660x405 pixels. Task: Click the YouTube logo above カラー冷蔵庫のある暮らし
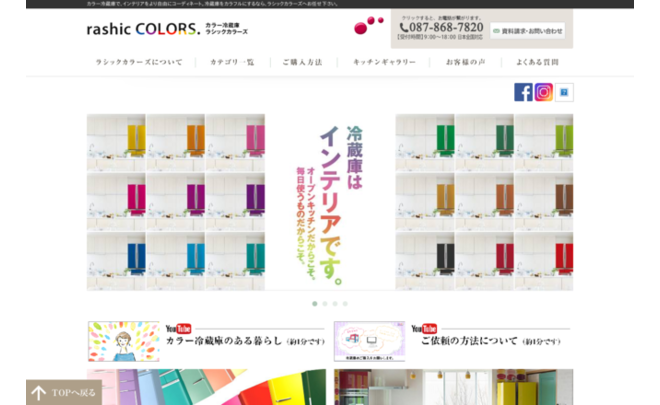[179, 328]
